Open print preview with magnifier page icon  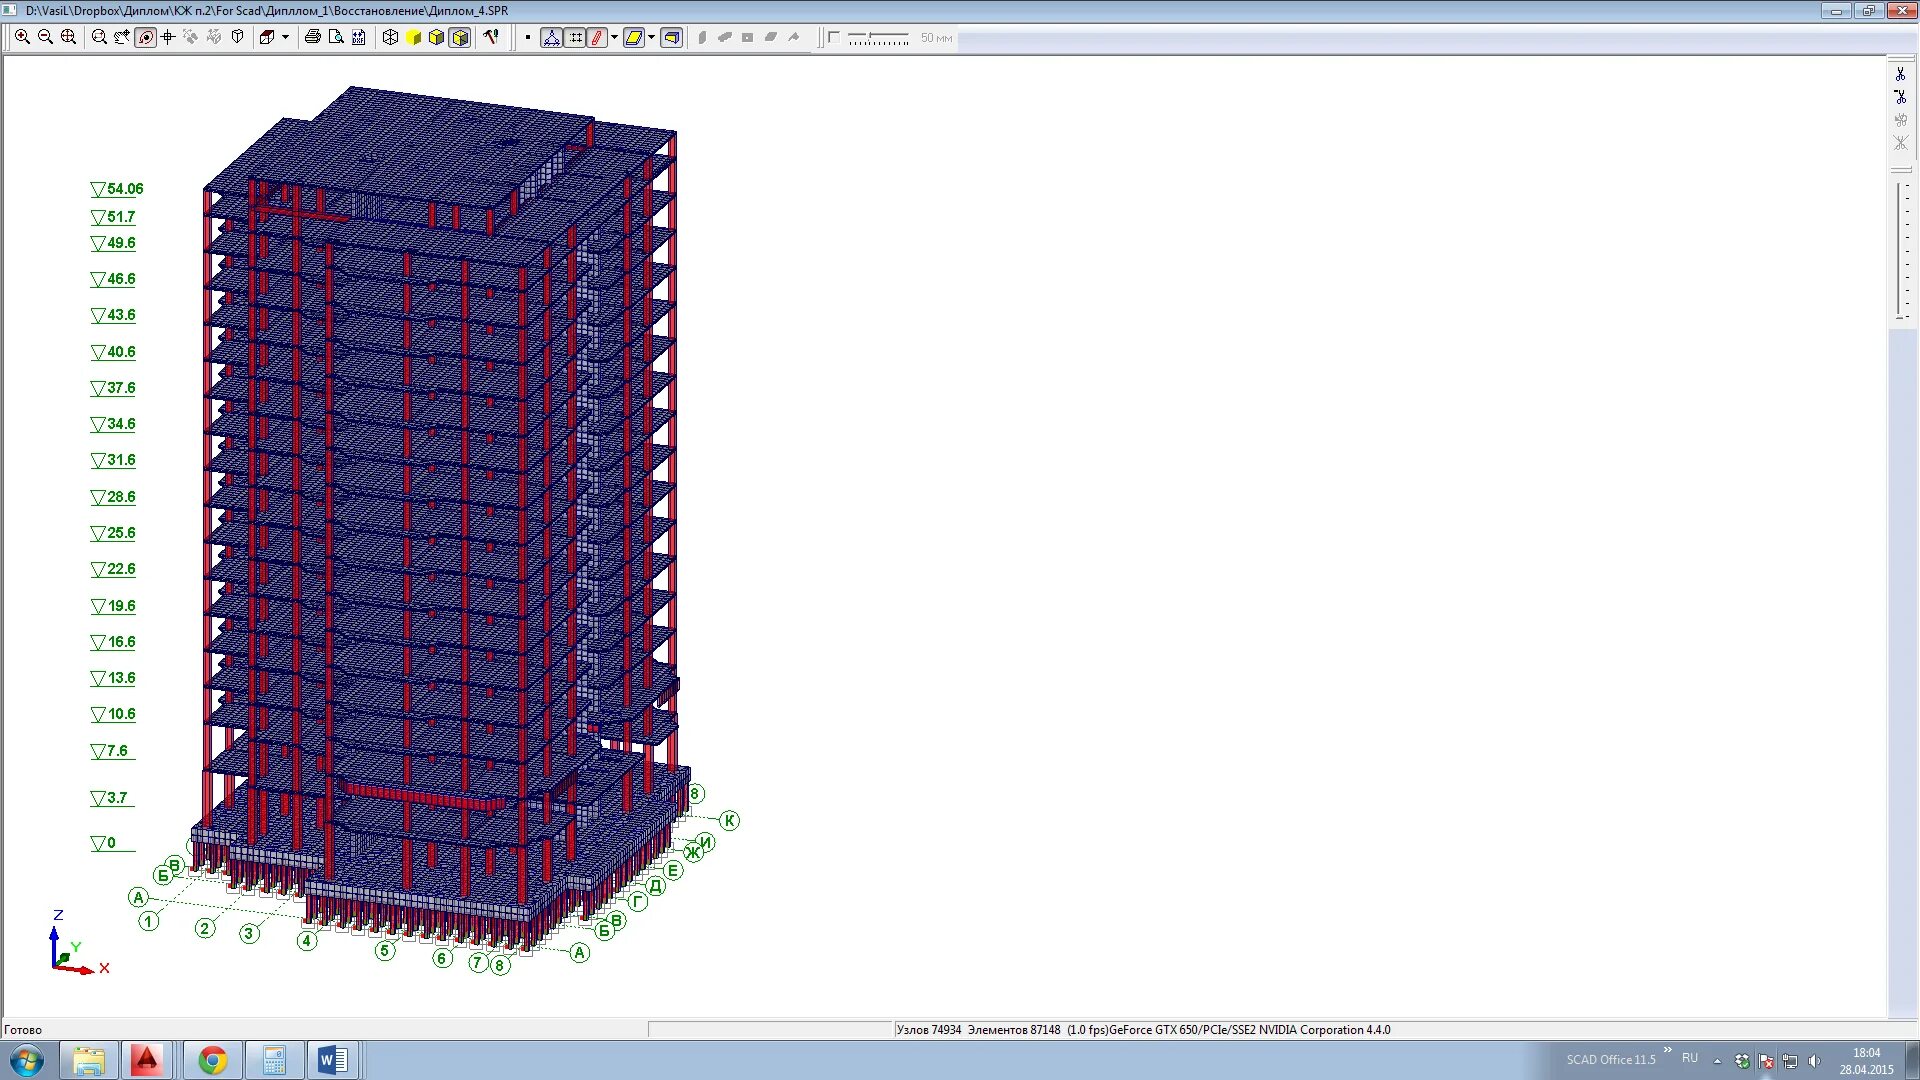pyautogui.click(x=336, y=37)
